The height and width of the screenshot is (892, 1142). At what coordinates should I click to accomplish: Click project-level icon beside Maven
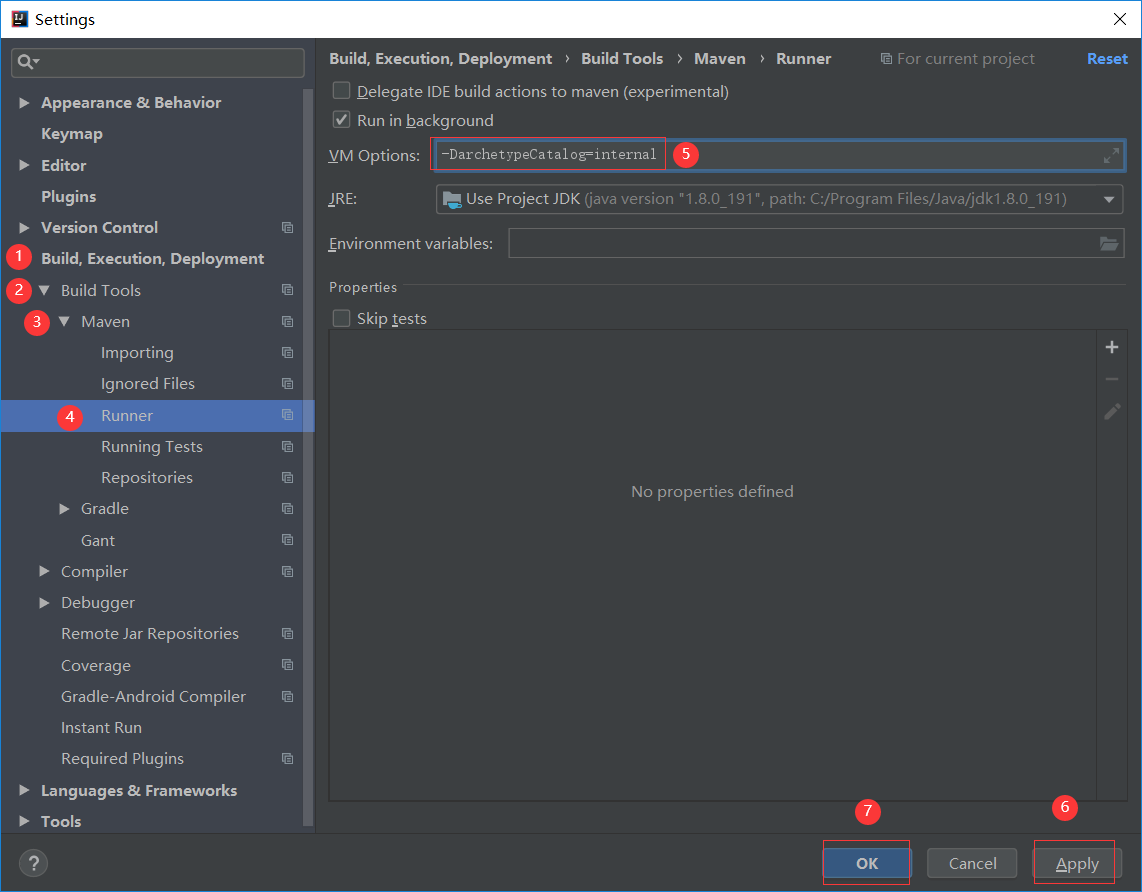pyautogui.click(x=288, y=322)
